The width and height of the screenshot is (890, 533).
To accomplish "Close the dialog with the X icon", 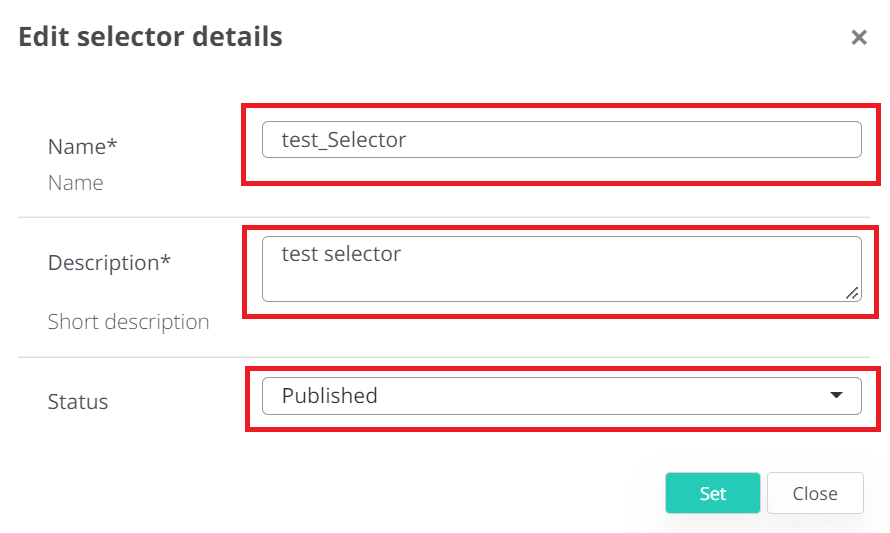I will click(858, 38).
